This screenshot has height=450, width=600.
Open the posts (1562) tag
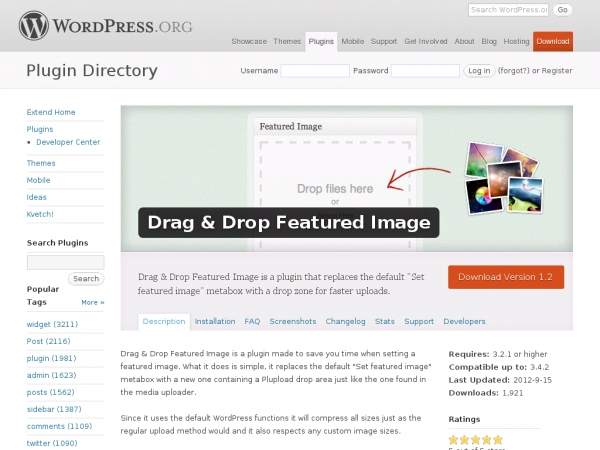51,393
